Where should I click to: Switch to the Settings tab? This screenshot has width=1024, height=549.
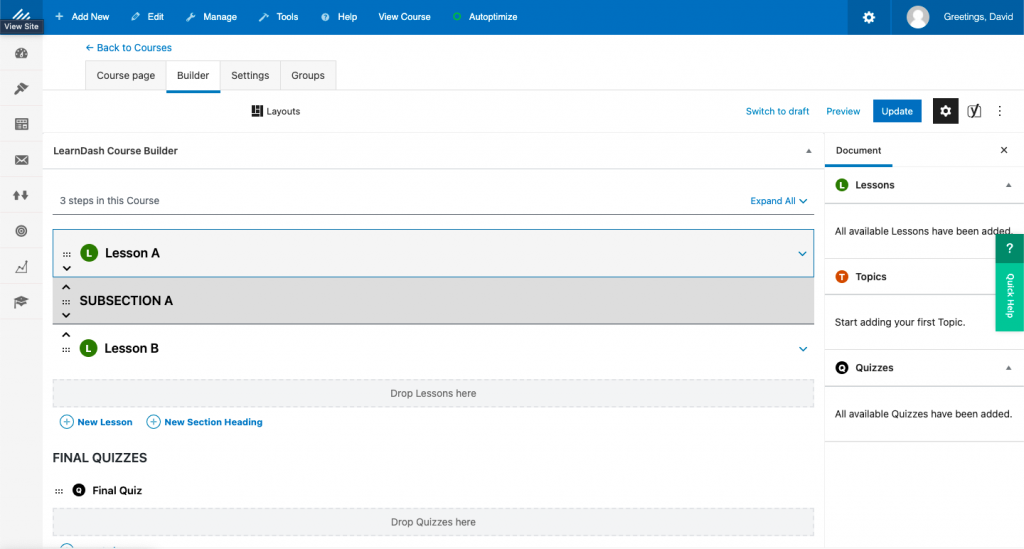tap(250, 76)
